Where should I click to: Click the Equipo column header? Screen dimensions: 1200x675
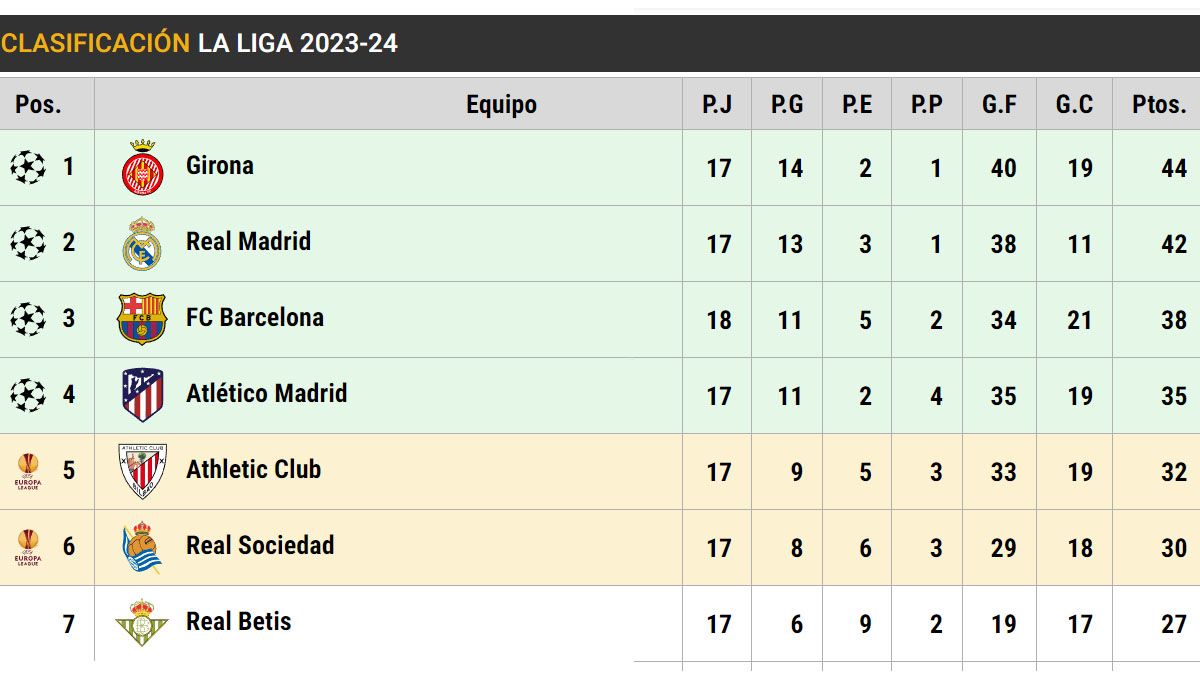click(501, 104)
